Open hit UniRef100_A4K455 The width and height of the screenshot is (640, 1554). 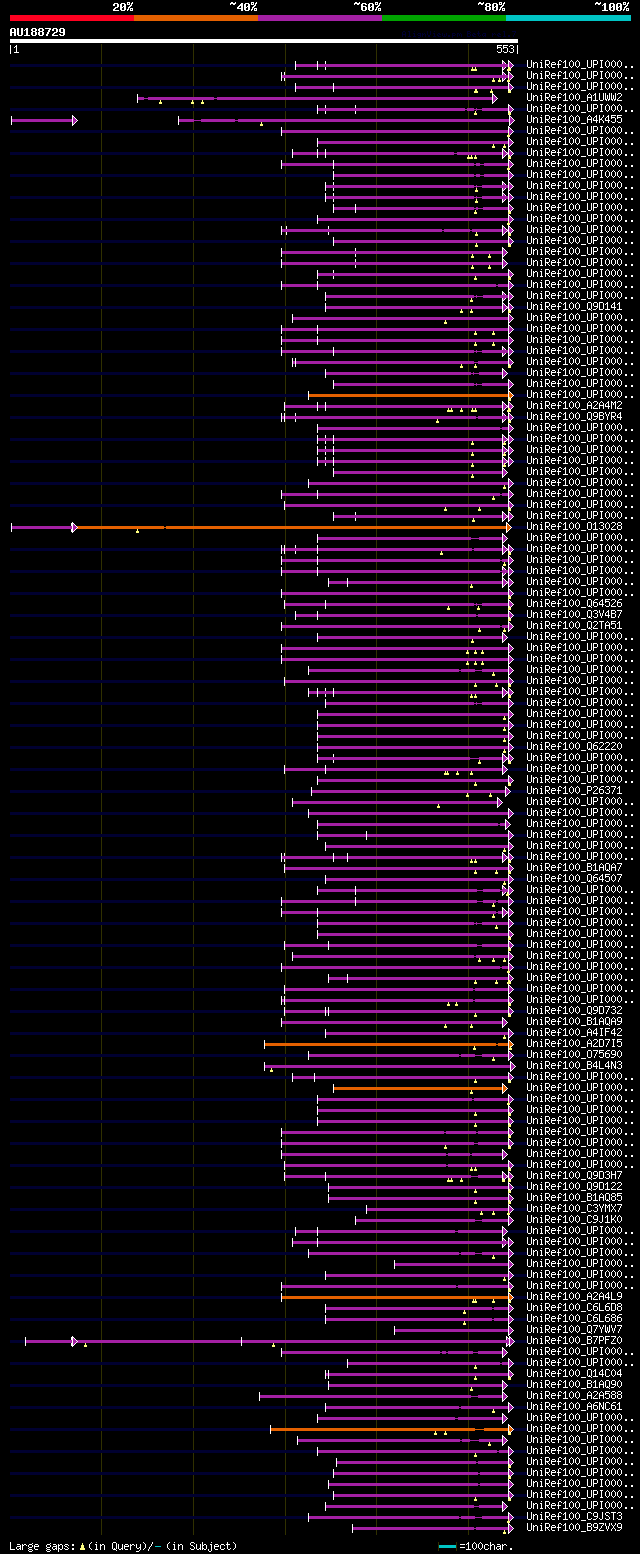(x=574, y=120)
